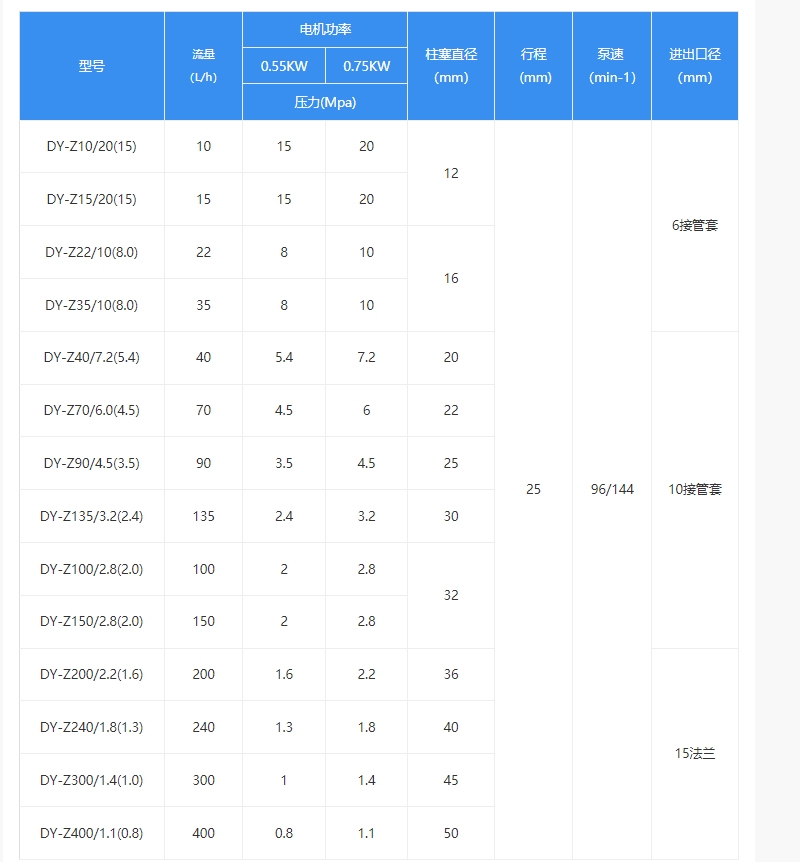
Task: Select model cell DY-Z150/2.8(2.0)
Action: tap(92, 621)
